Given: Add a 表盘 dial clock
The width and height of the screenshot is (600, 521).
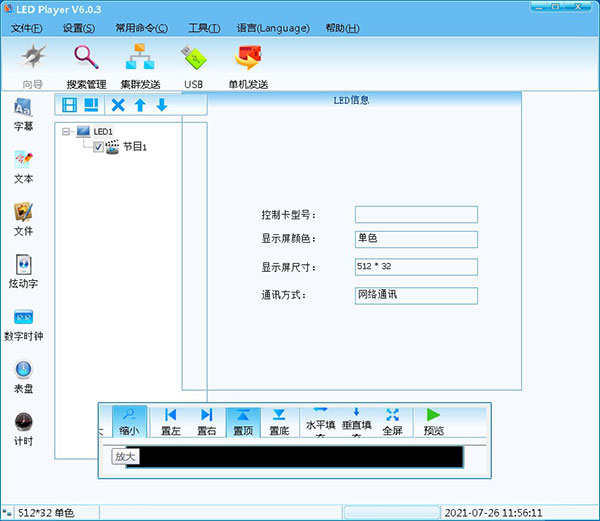Looking at the screenshot, I should point(23,377).
